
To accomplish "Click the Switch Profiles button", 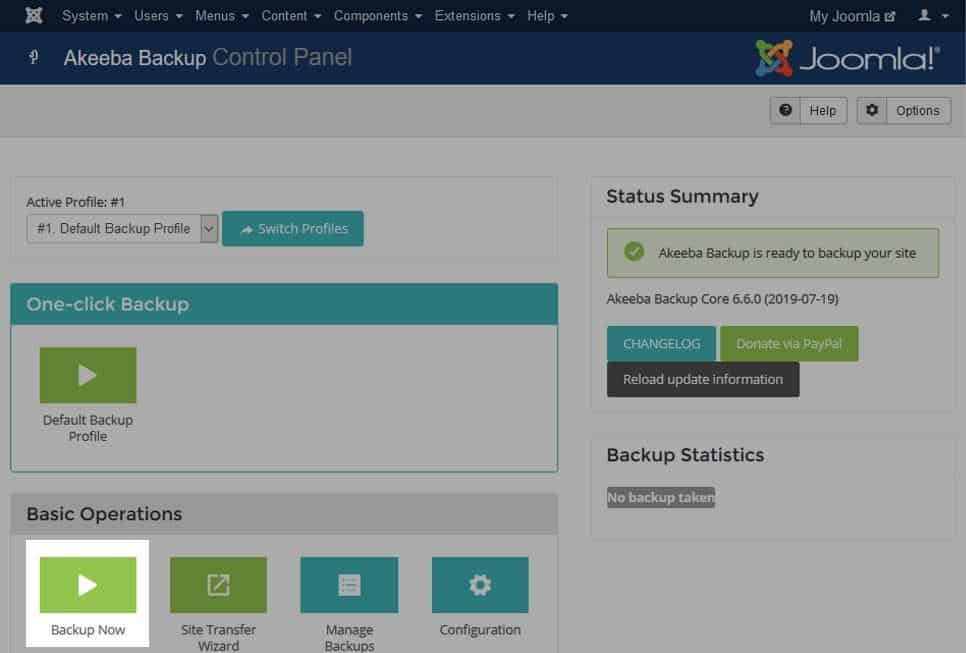I will click(293, 229).
